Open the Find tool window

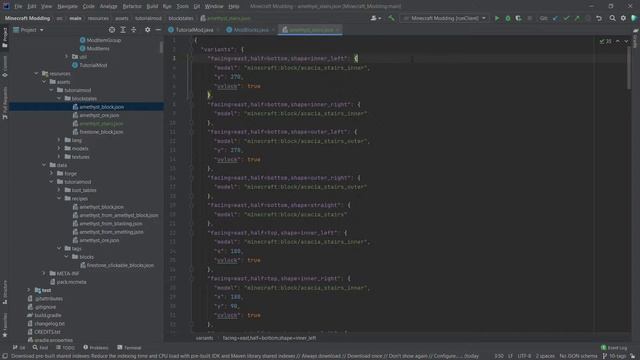(40, 348)
